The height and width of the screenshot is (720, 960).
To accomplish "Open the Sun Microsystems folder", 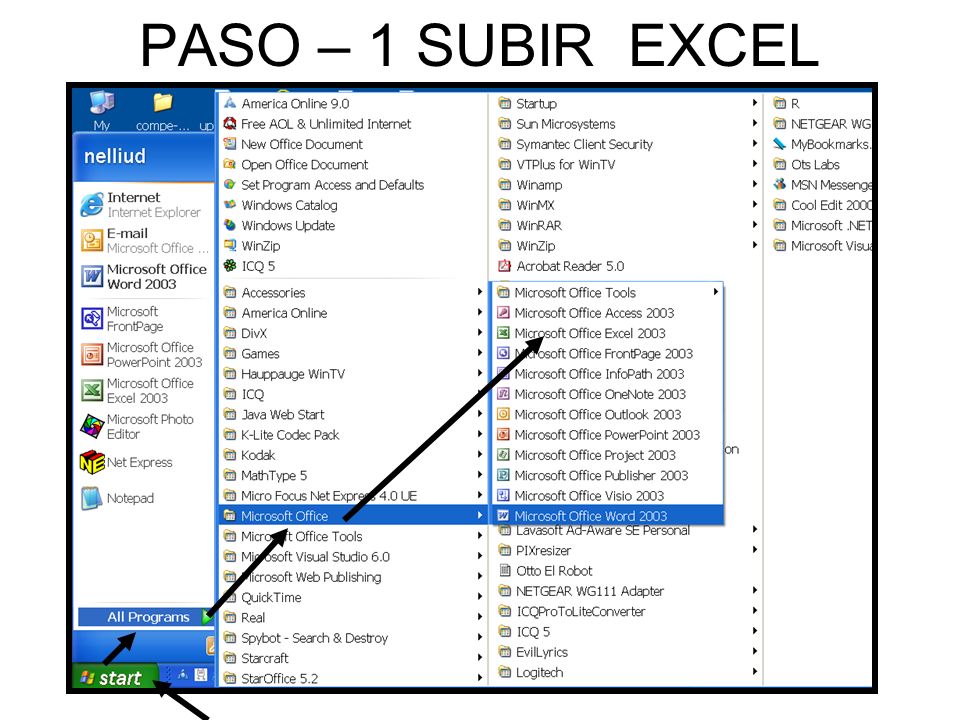I will point(626,124).
